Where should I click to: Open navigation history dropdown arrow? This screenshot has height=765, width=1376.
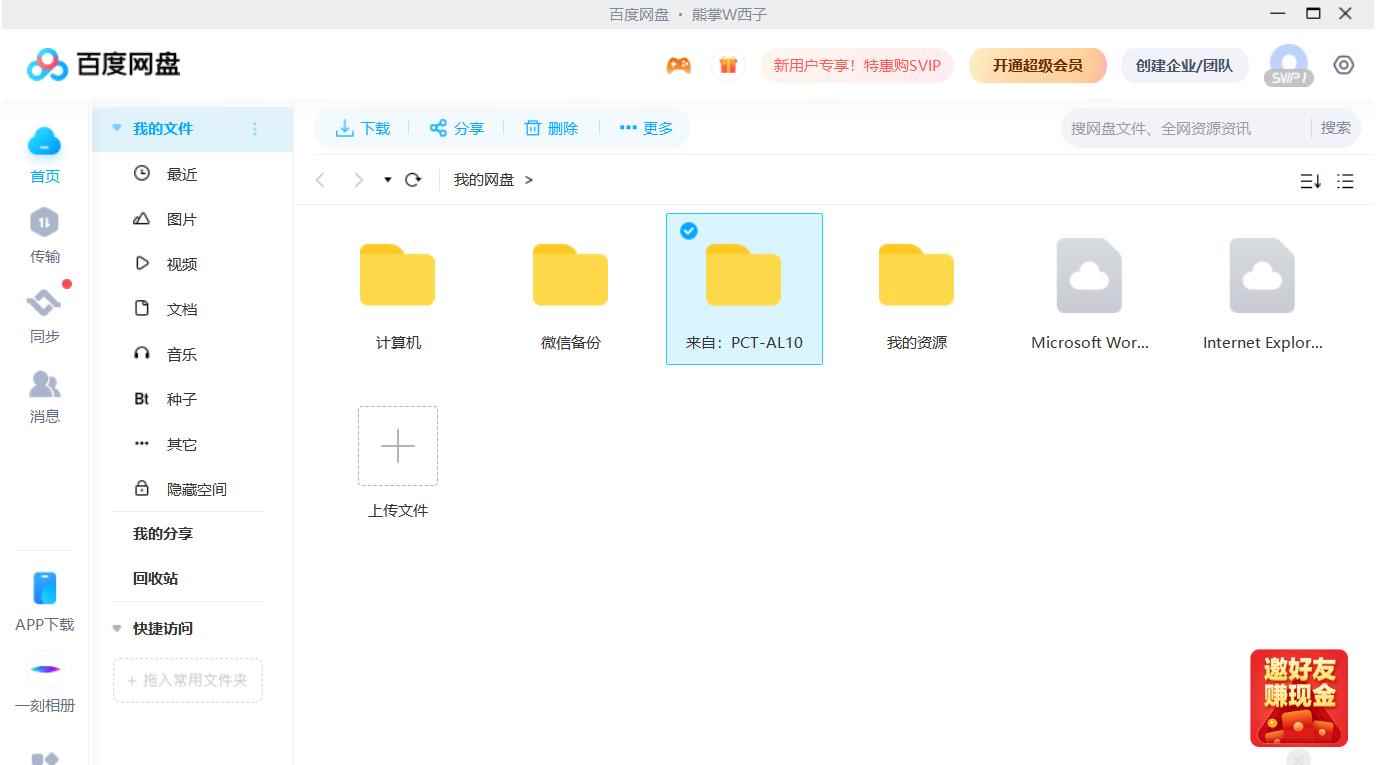(388, 180)
